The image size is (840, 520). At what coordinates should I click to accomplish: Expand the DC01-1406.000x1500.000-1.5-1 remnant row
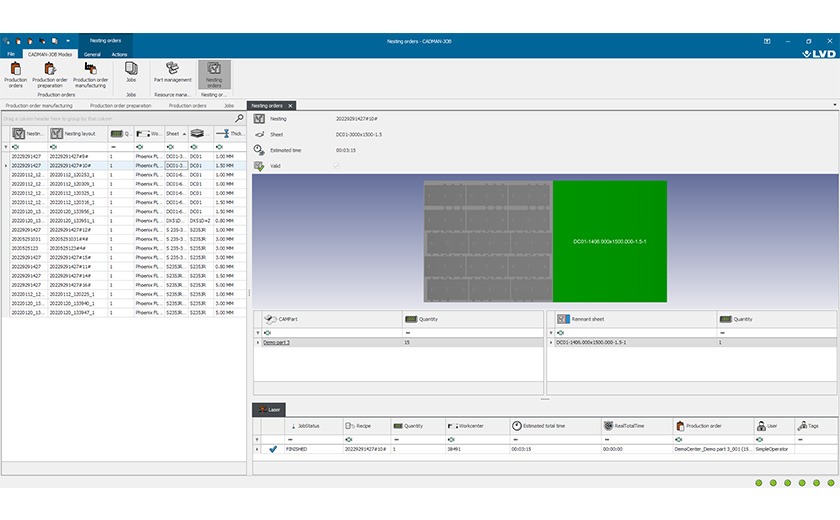551,342
